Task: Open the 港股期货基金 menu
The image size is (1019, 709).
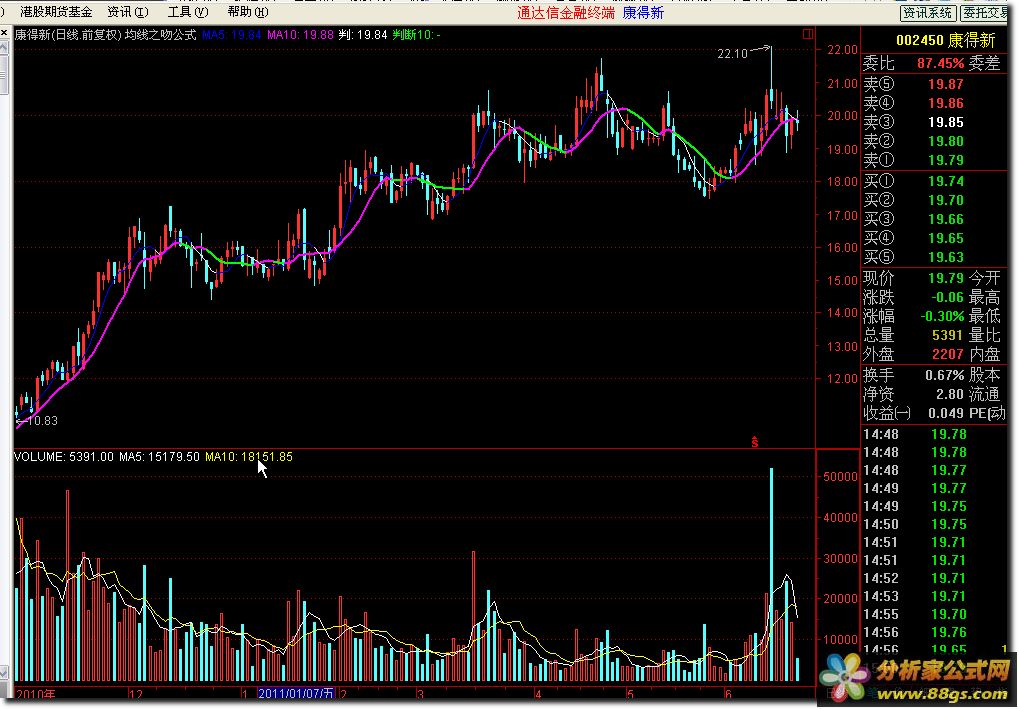Action: 57,12
